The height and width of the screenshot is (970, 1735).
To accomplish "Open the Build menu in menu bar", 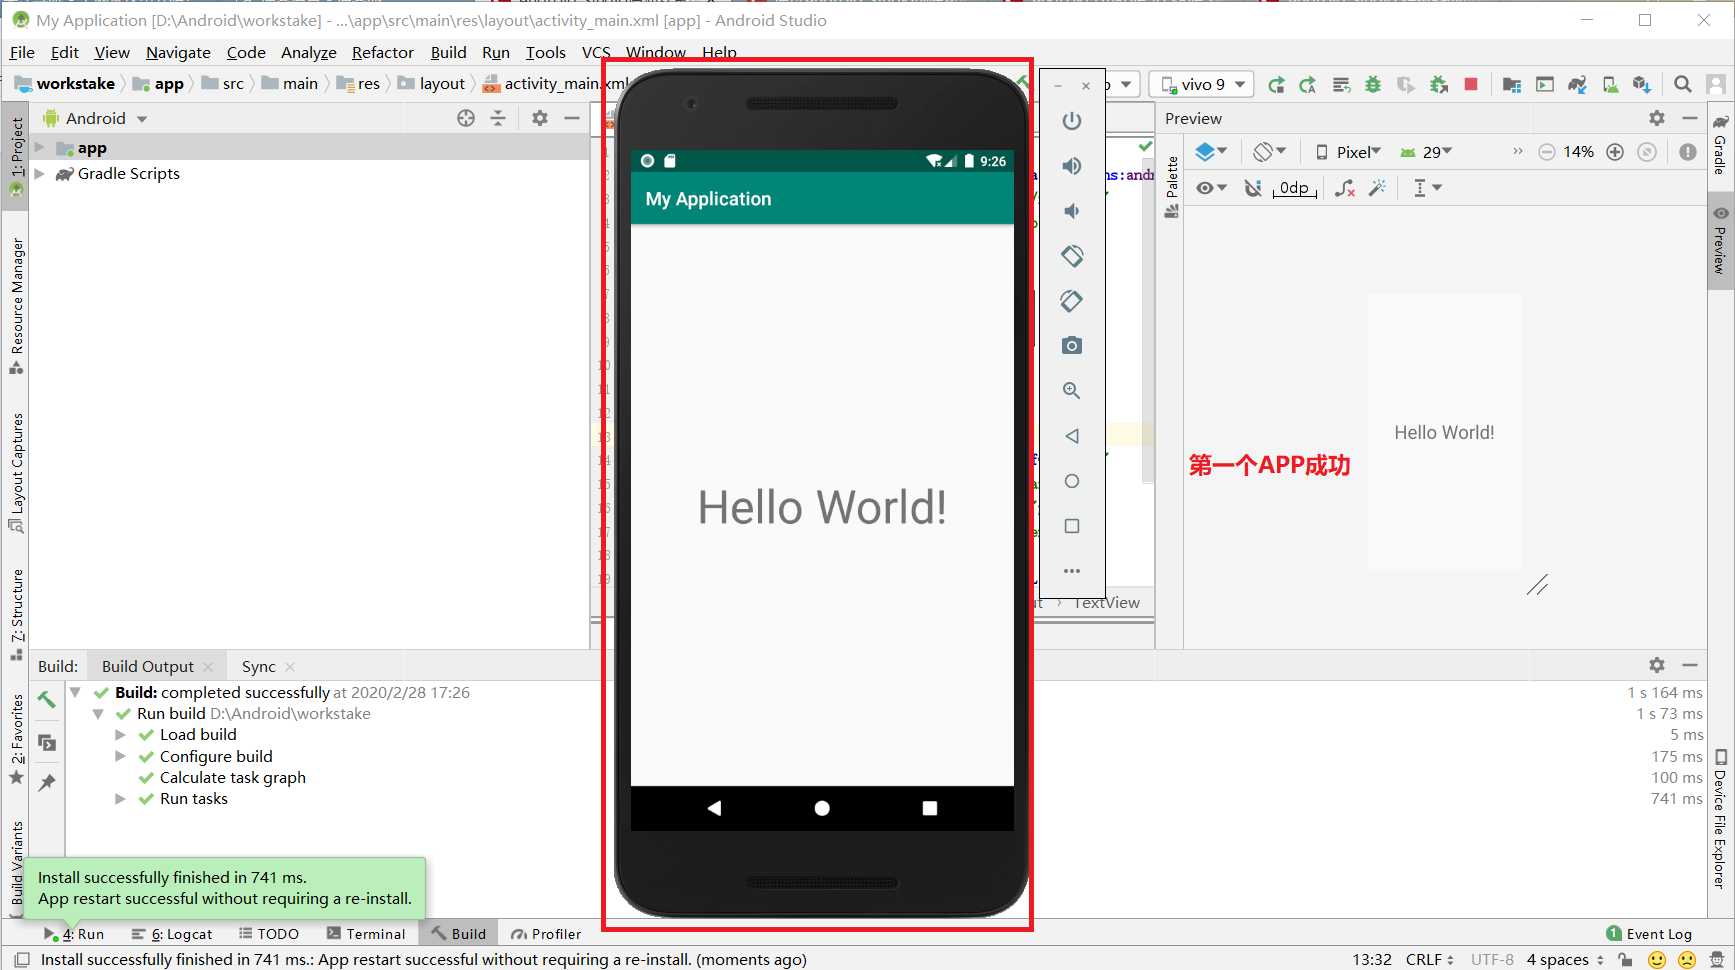I will [448, 53].
